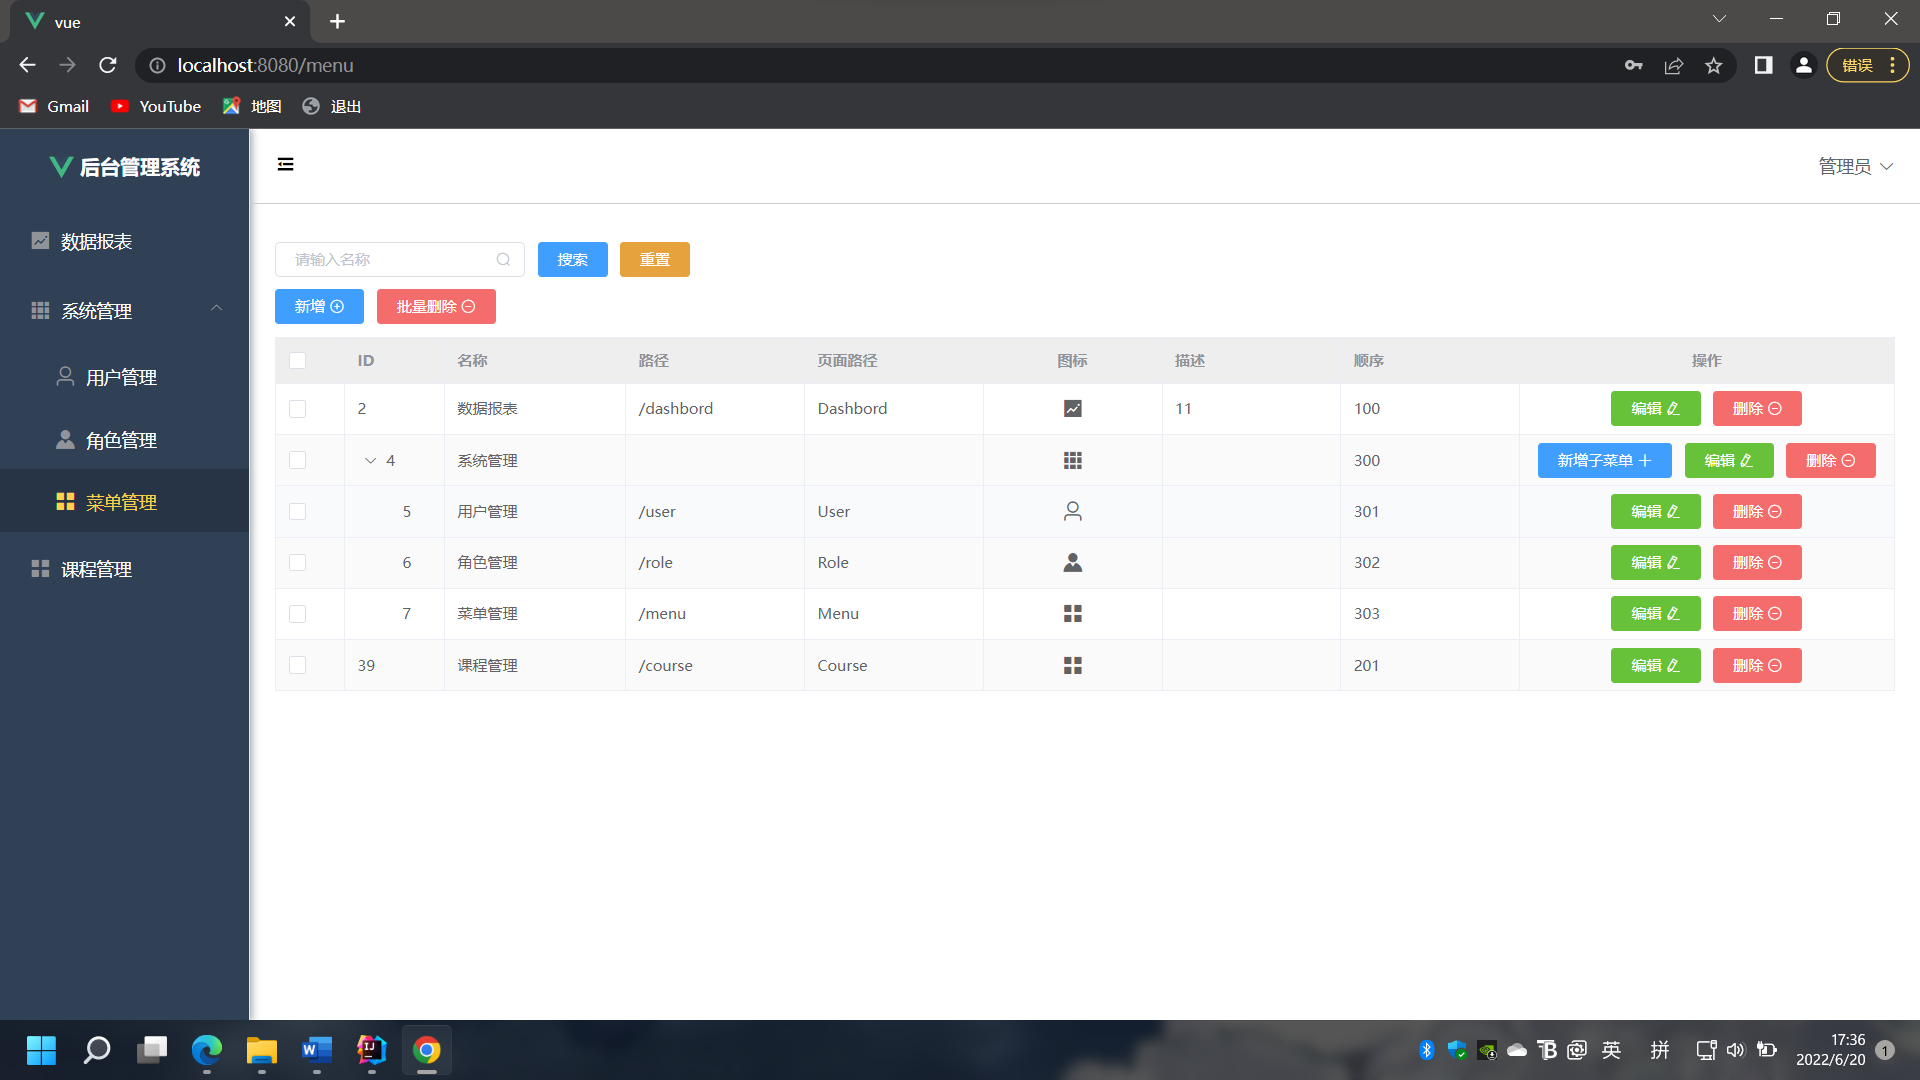Open YouTube bookmark
The image size is (1920, 1080).
156,106
